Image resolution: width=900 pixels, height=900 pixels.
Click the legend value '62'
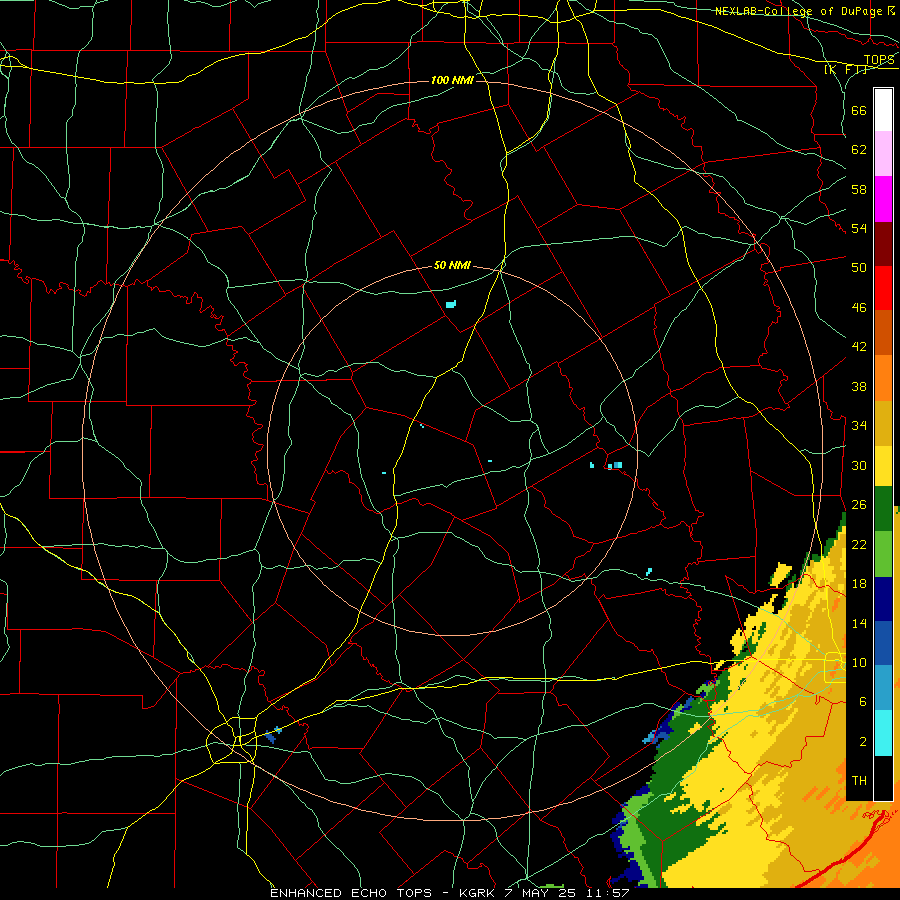click(x=859, y=150)
